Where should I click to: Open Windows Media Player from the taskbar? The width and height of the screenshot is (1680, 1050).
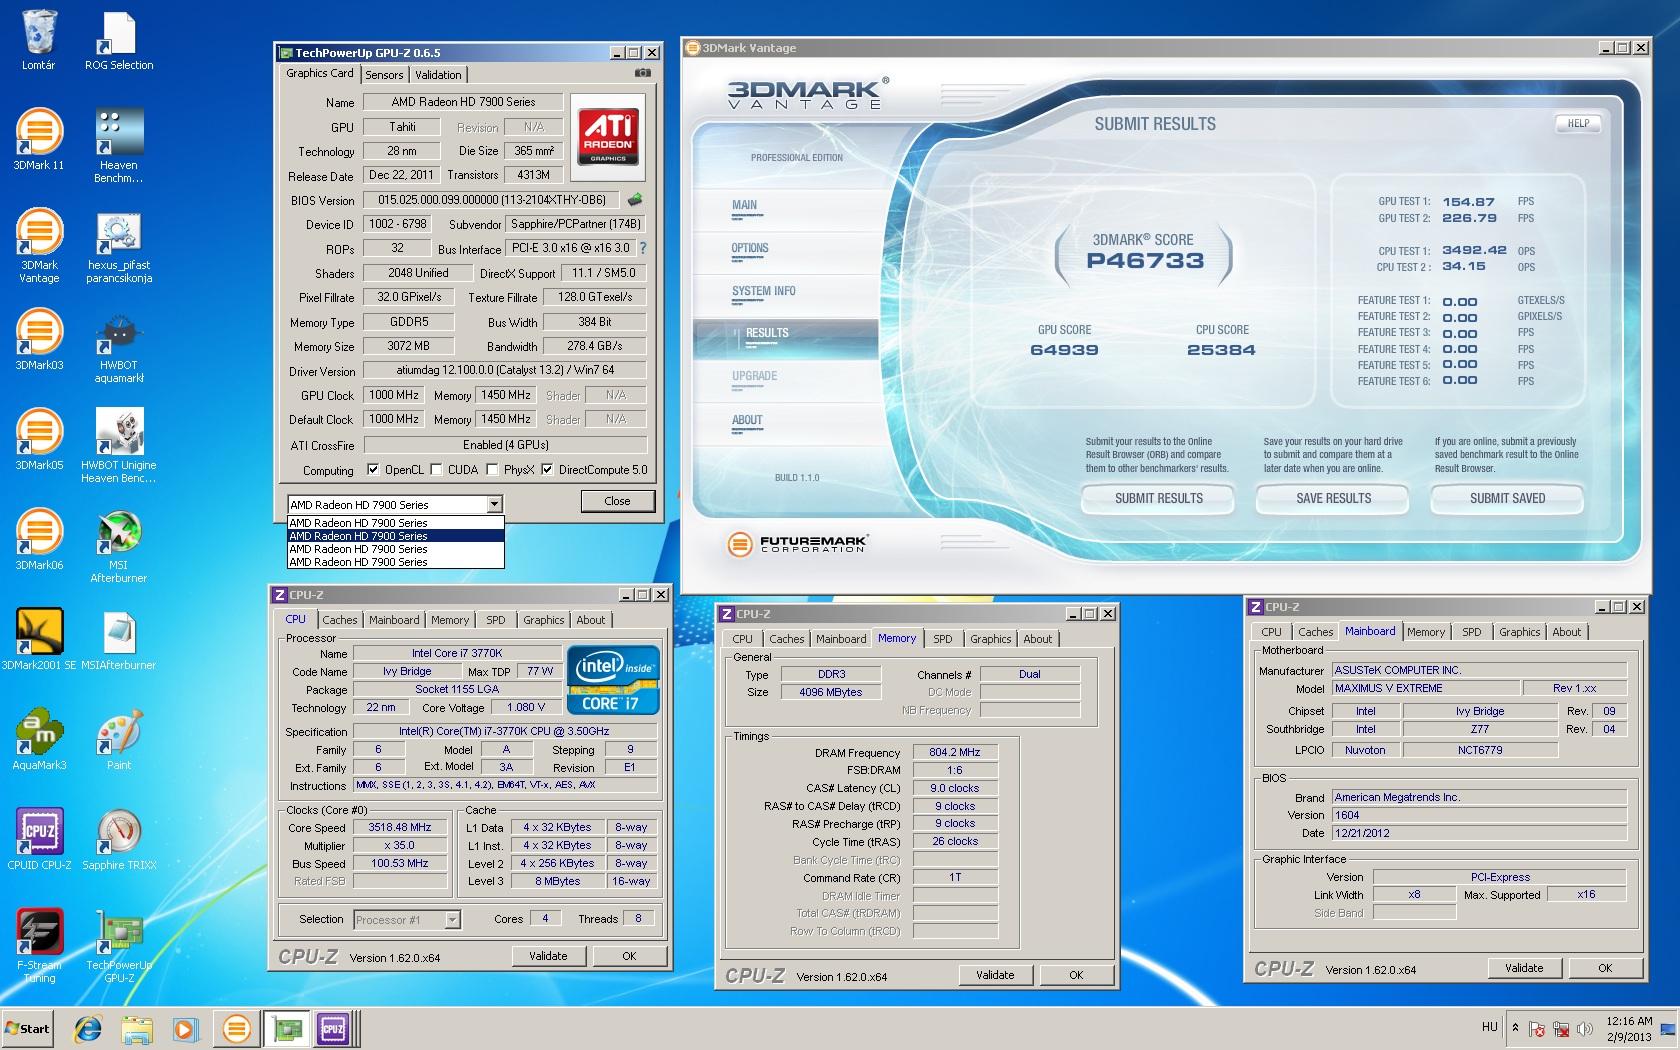click(185, 1028)
